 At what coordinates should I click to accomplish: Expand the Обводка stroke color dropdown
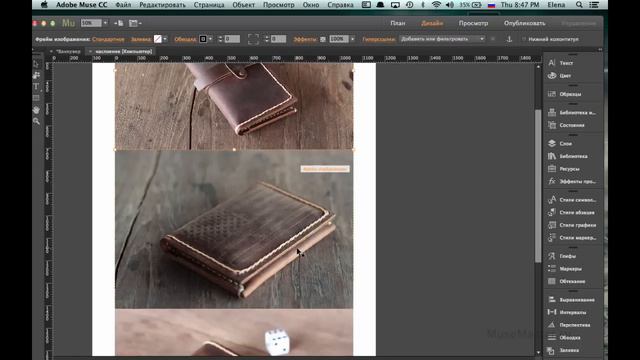210,39
